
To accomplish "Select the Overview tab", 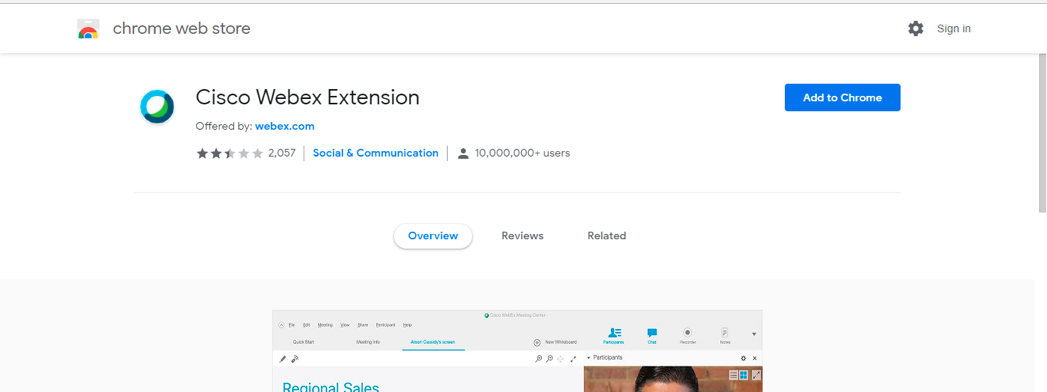I will 433,236.
